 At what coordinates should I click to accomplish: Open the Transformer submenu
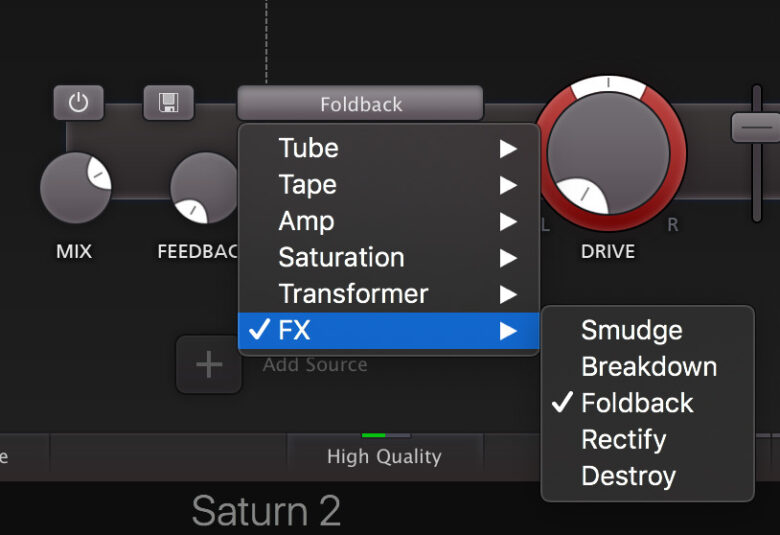click(389, 294)
